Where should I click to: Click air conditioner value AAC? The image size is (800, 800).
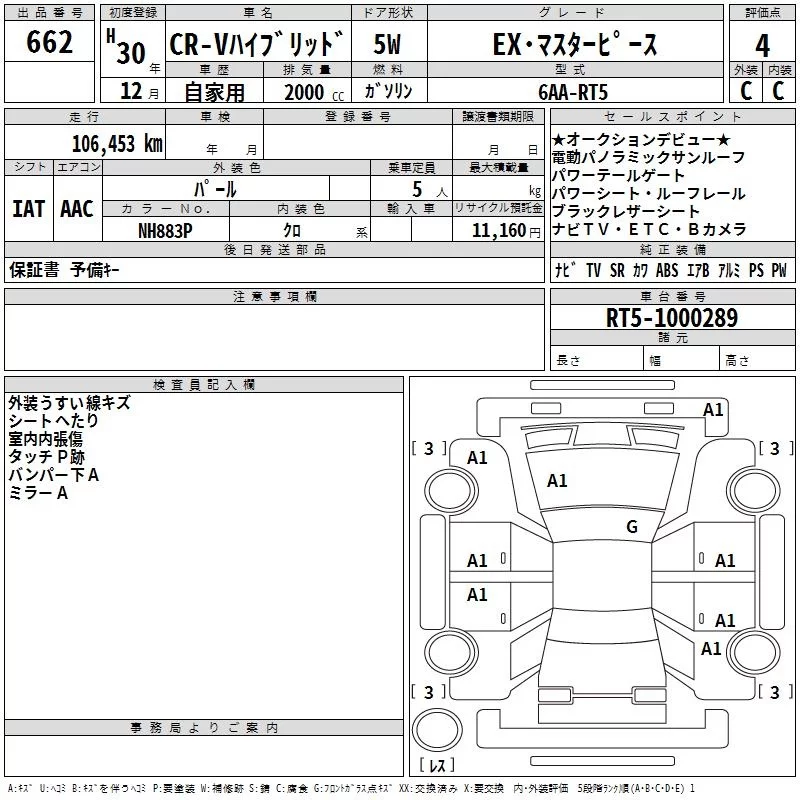[x=77, y=209]
